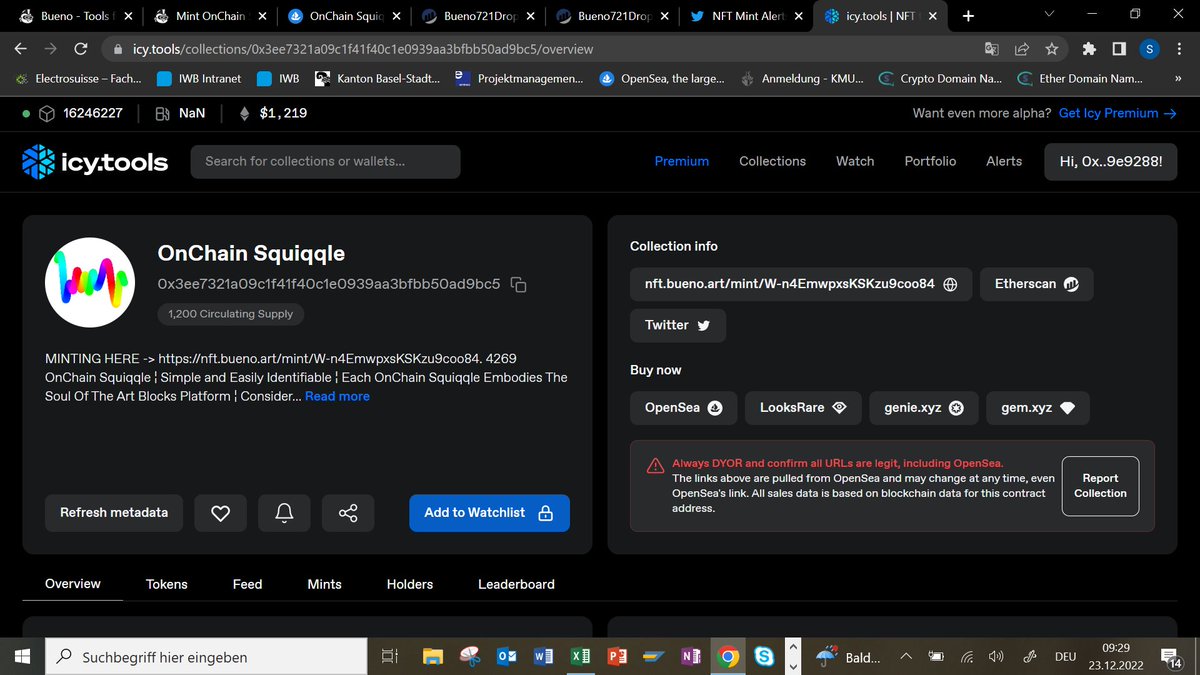Viewport: 1200px width, 675px height.
Task: Open Collections in the top navigation
Action: point(772,161)
